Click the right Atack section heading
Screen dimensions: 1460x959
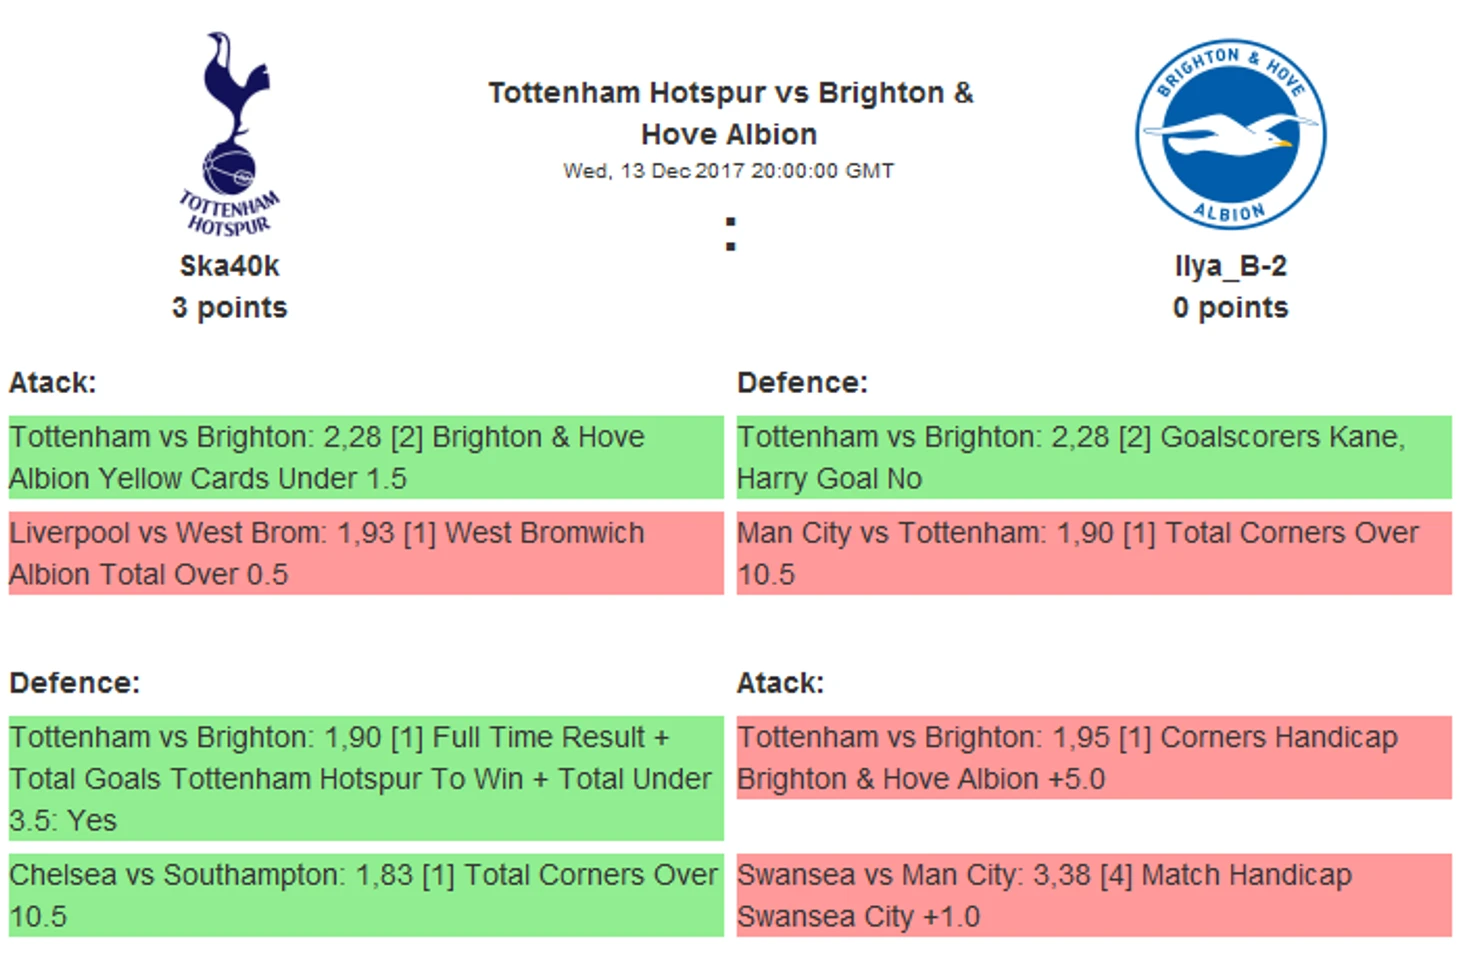coord(780,683)
